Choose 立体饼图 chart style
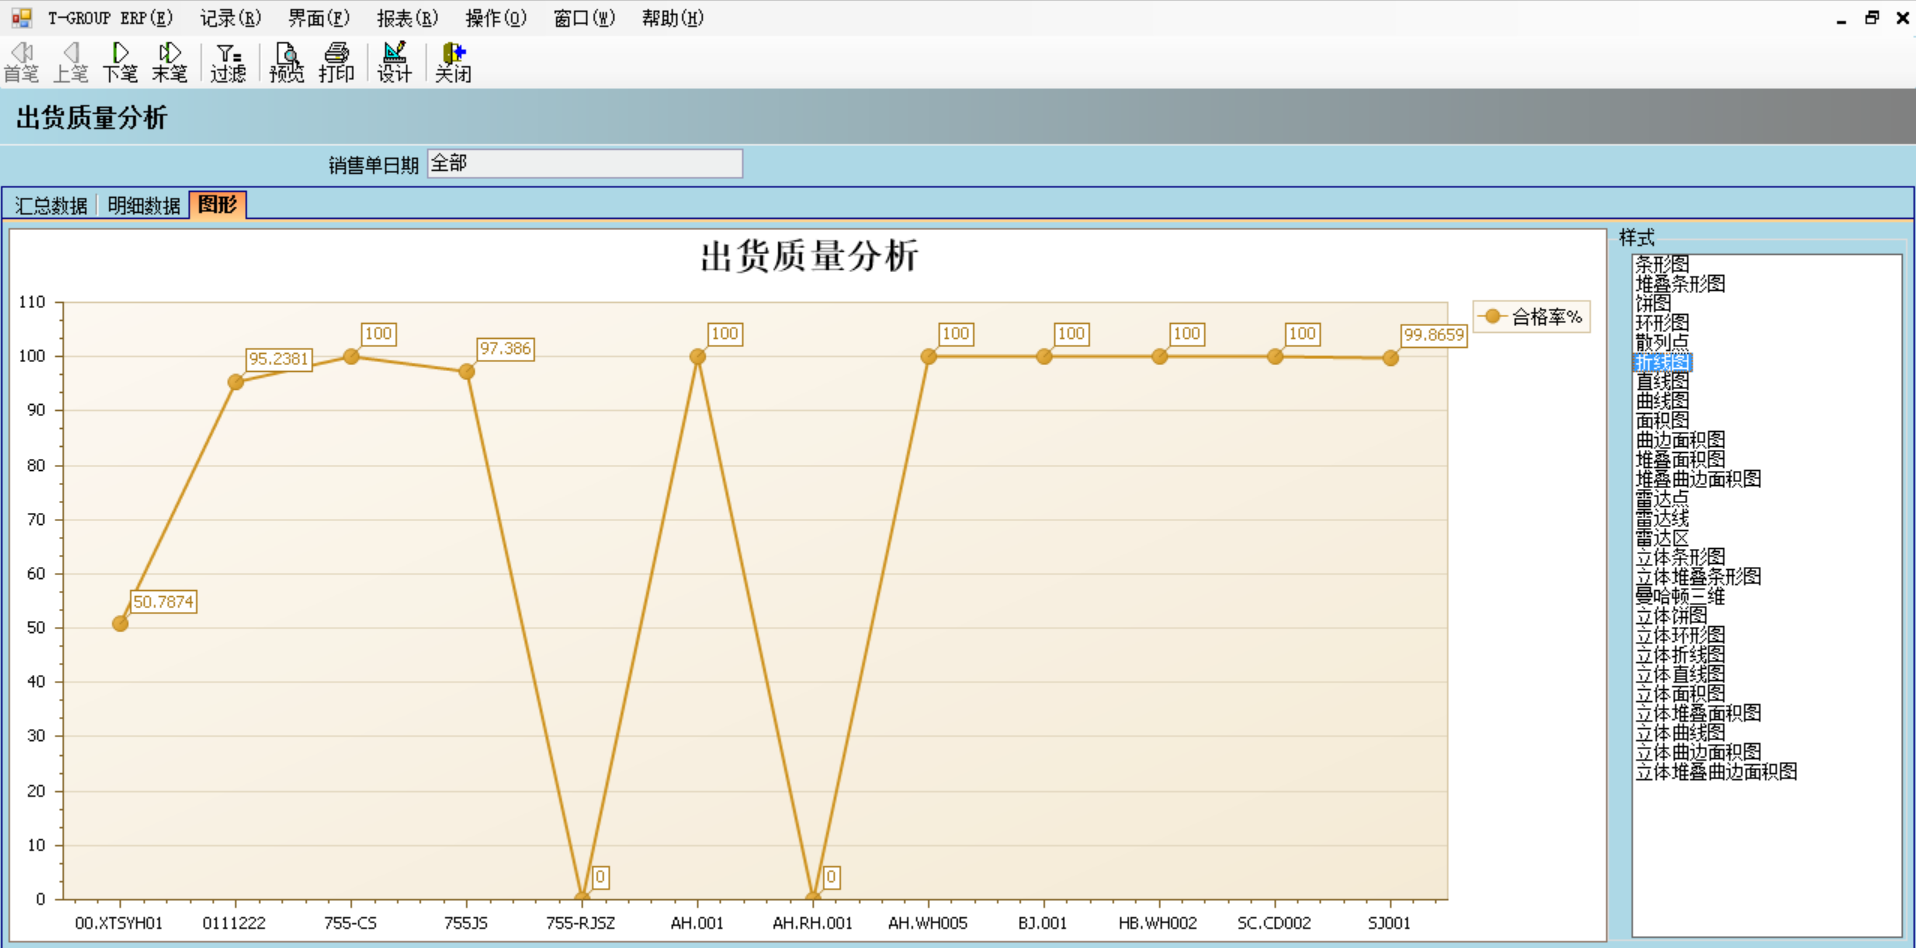This screenshot has height=948, width=1916. [1671, 616]
